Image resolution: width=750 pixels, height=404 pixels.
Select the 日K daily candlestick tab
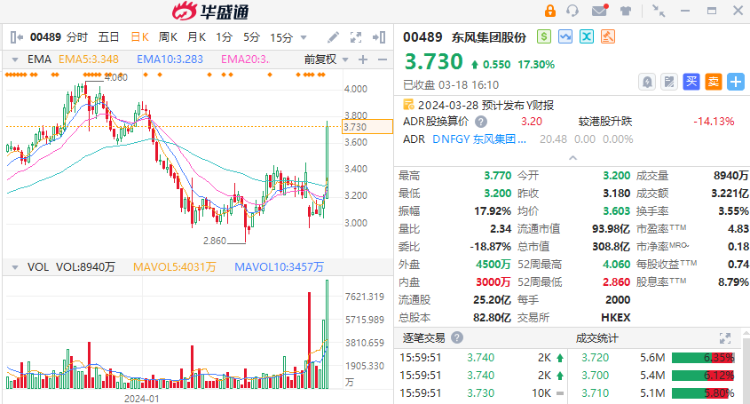pyautogui.click(x=140, y=37)
